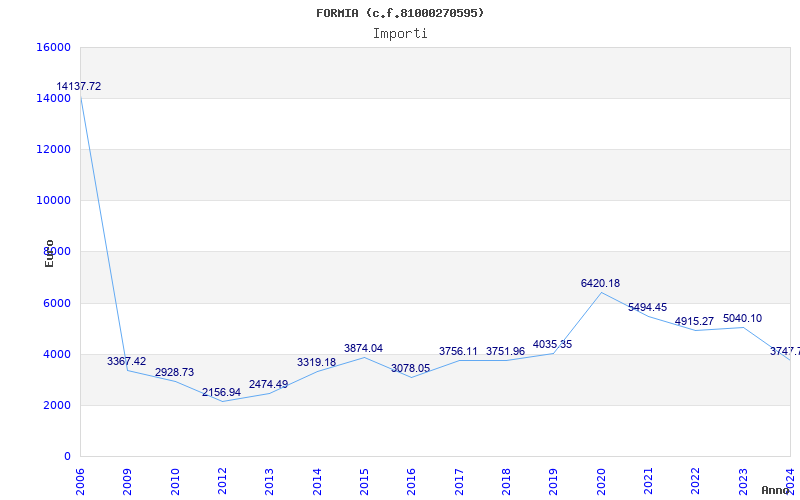Click the 2016 x-axis year label
The image size is (800, 500).
pyautogui.click(x=412, y=482)
